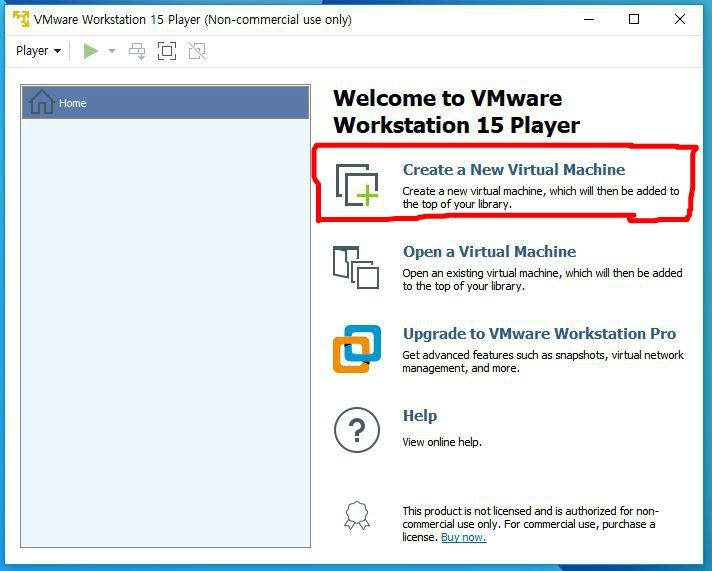Expand the power options arrow beside play

point(112,51)
